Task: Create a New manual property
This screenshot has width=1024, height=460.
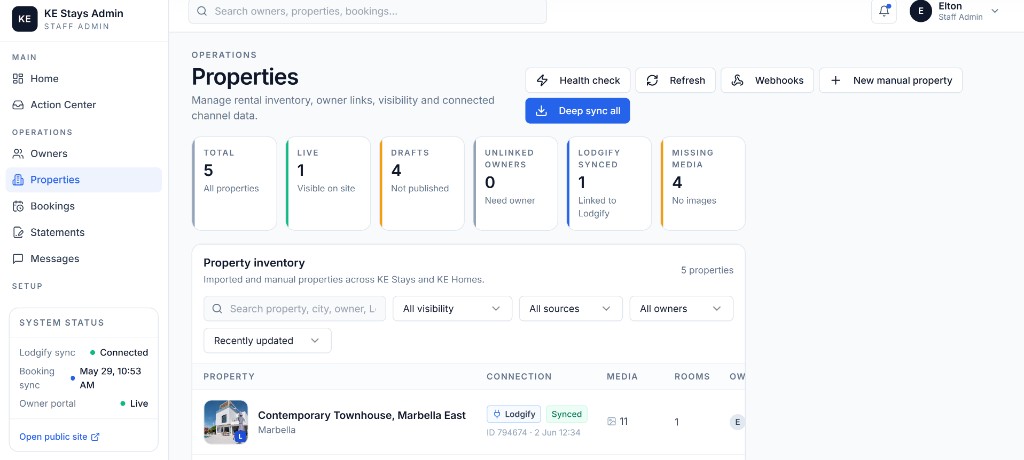Action: (x=891, y=80)
